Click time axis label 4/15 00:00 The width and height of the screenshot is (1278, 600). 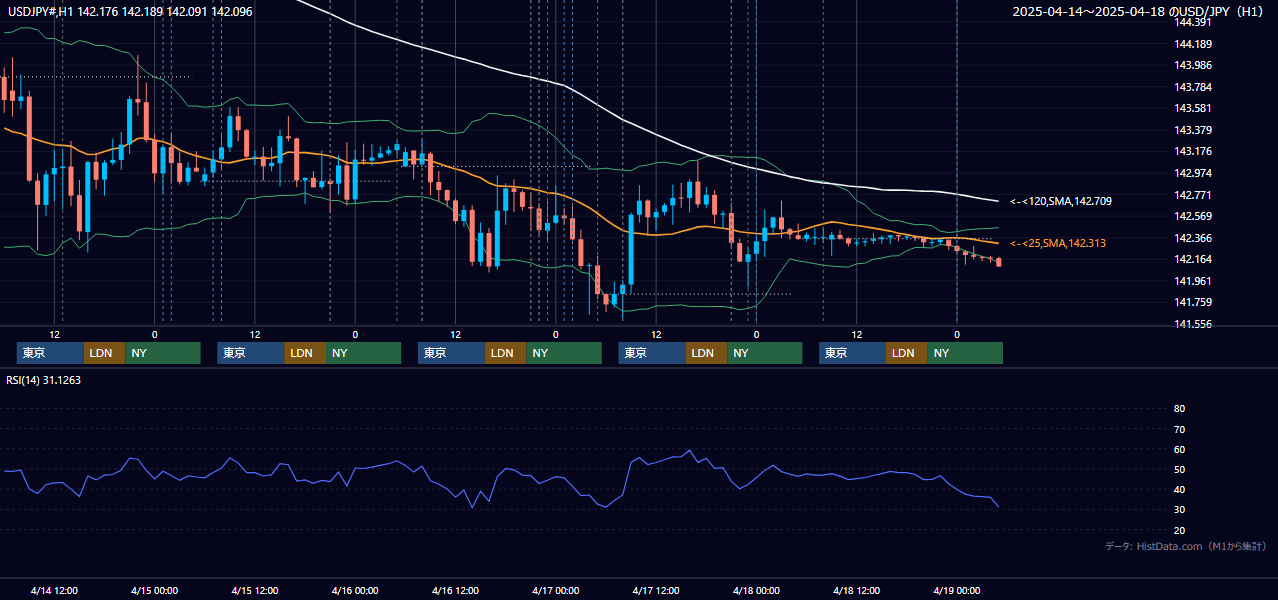pyautogui.click(x=155, y=590)
